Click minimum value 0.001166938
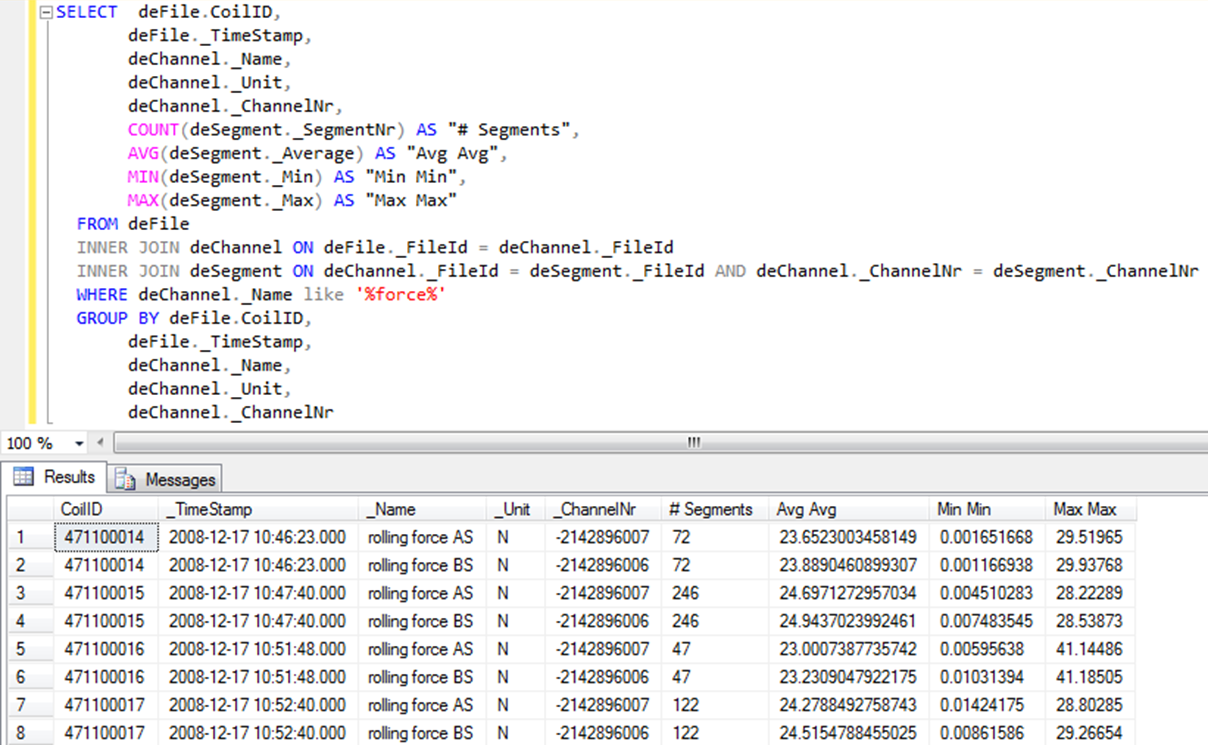This screenshot has height=745, width=1208. click(987, 565)
